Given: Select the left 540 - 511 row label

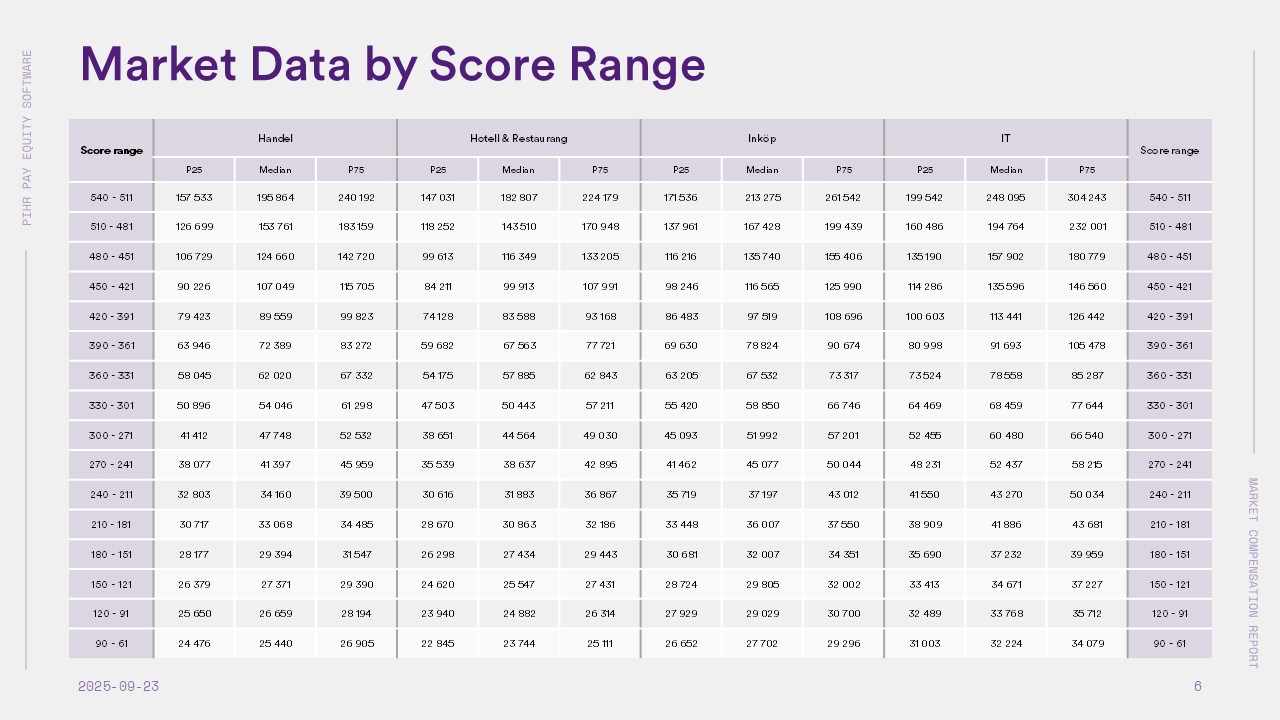Looking at the screenshot, I should pos(112,197).
